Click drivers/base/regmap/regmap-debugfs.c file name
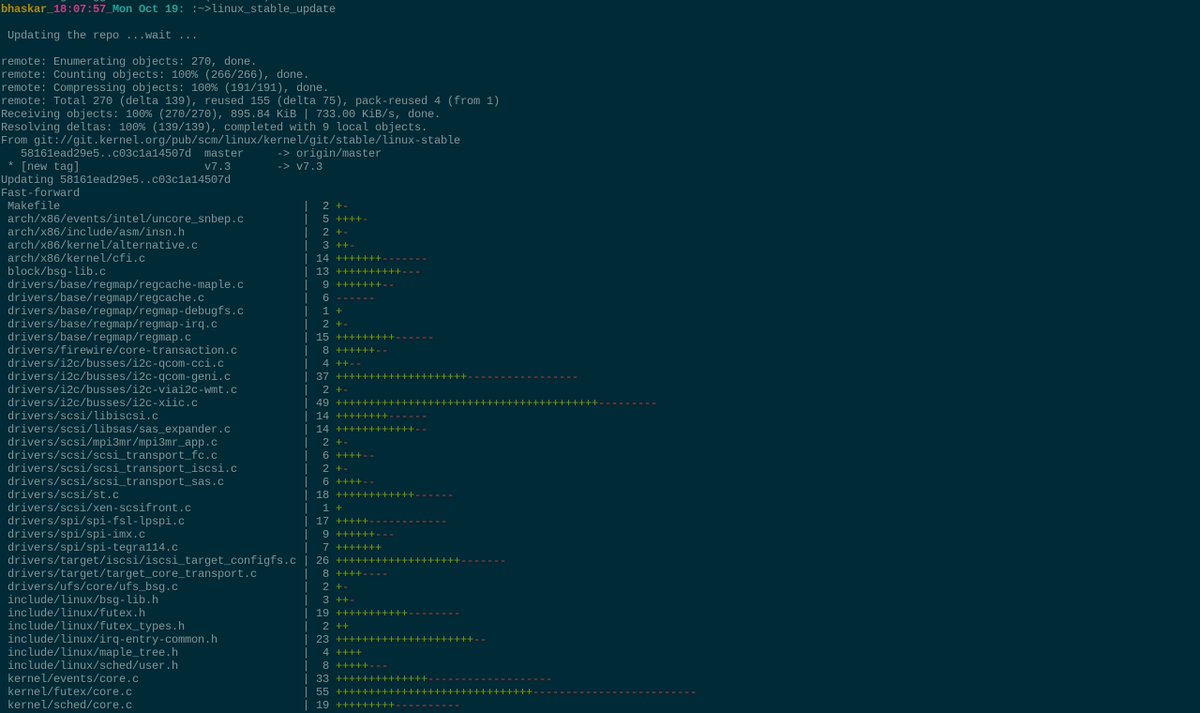 [126, 311]
